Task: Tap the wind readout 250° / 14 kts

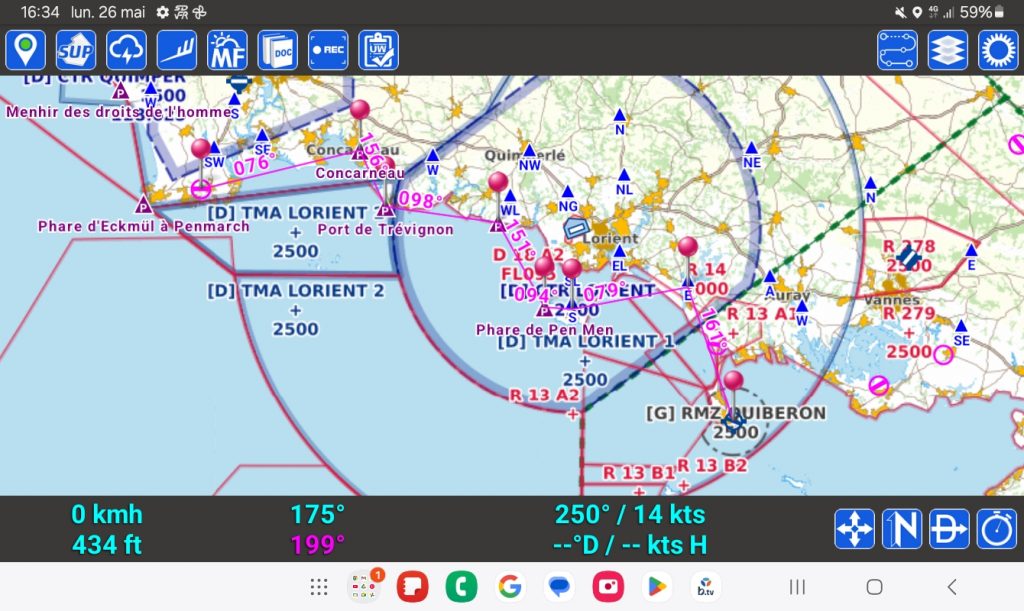Action: pos(630,515)
